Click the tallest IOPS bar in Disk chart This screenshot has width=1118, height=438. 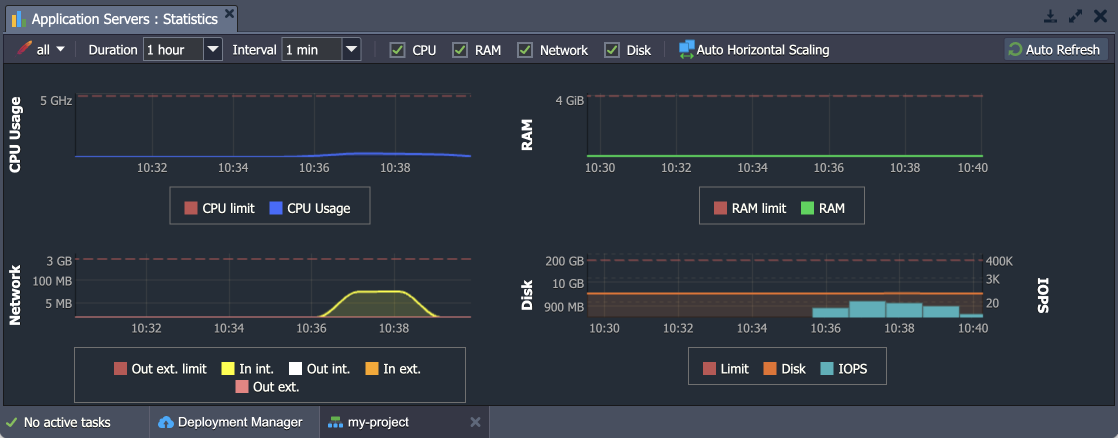coord(867,309)
